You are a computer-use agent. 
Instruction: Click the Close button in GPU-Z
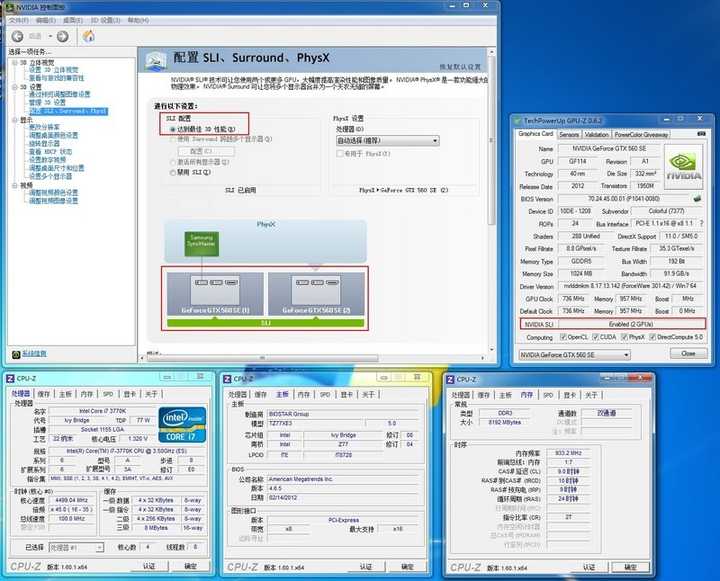688,354
